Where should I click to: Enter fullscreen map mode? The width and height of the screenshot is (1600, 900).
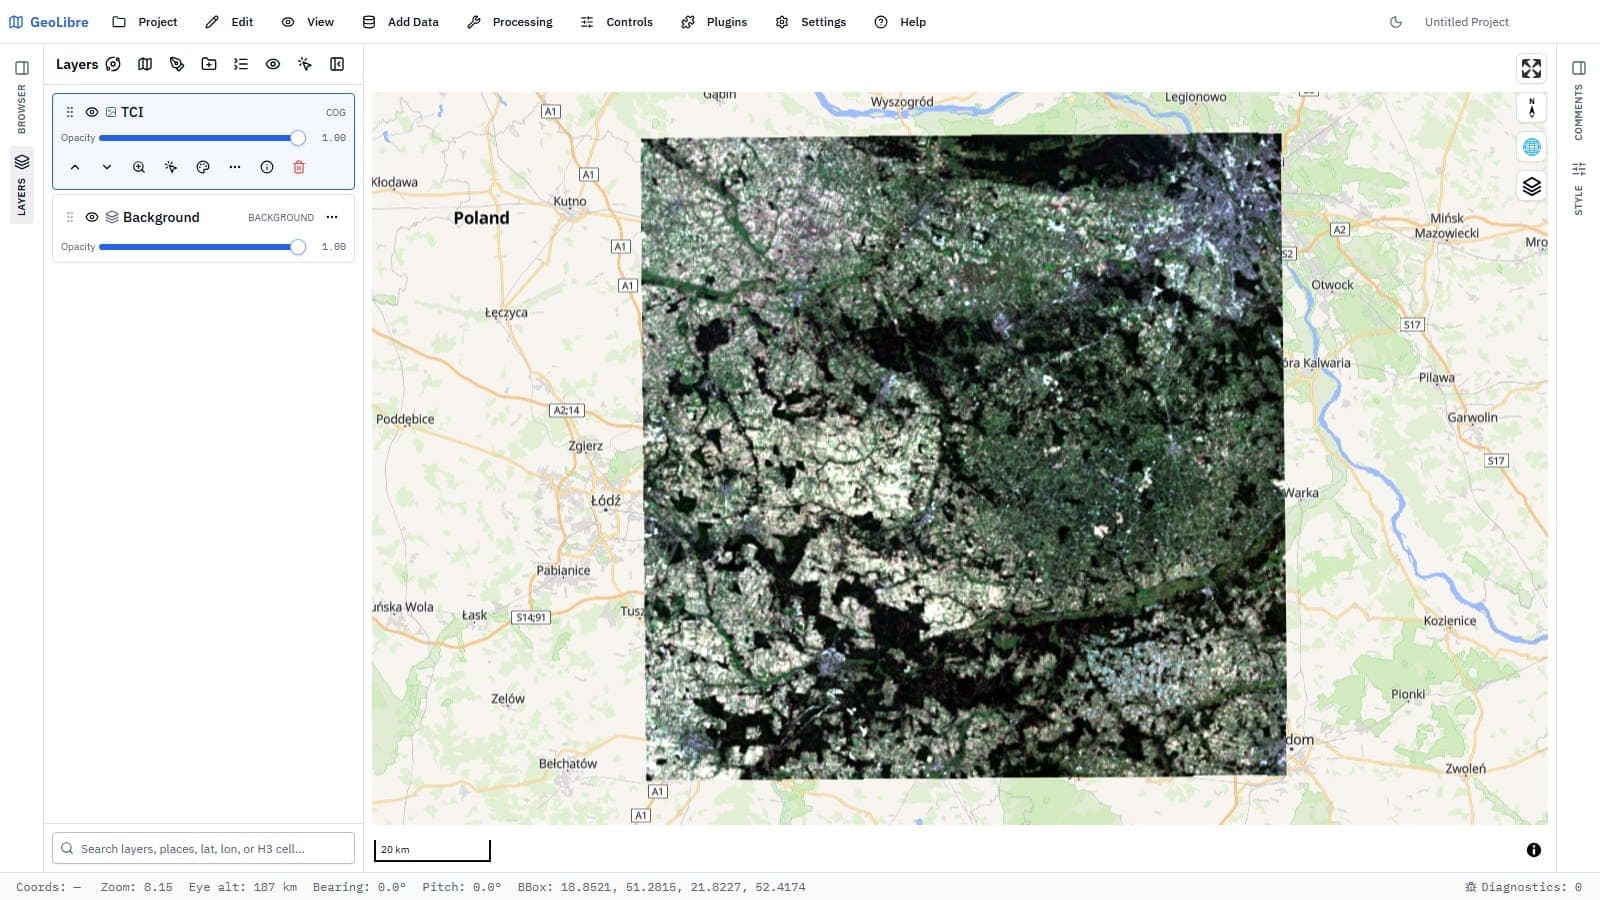click(x=1531, y=68)
